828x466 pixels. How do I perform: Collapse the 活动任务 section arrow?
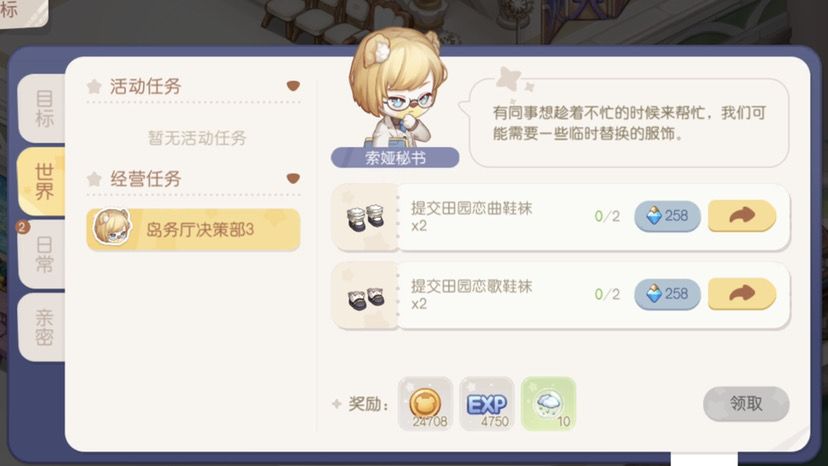(293, 86)
